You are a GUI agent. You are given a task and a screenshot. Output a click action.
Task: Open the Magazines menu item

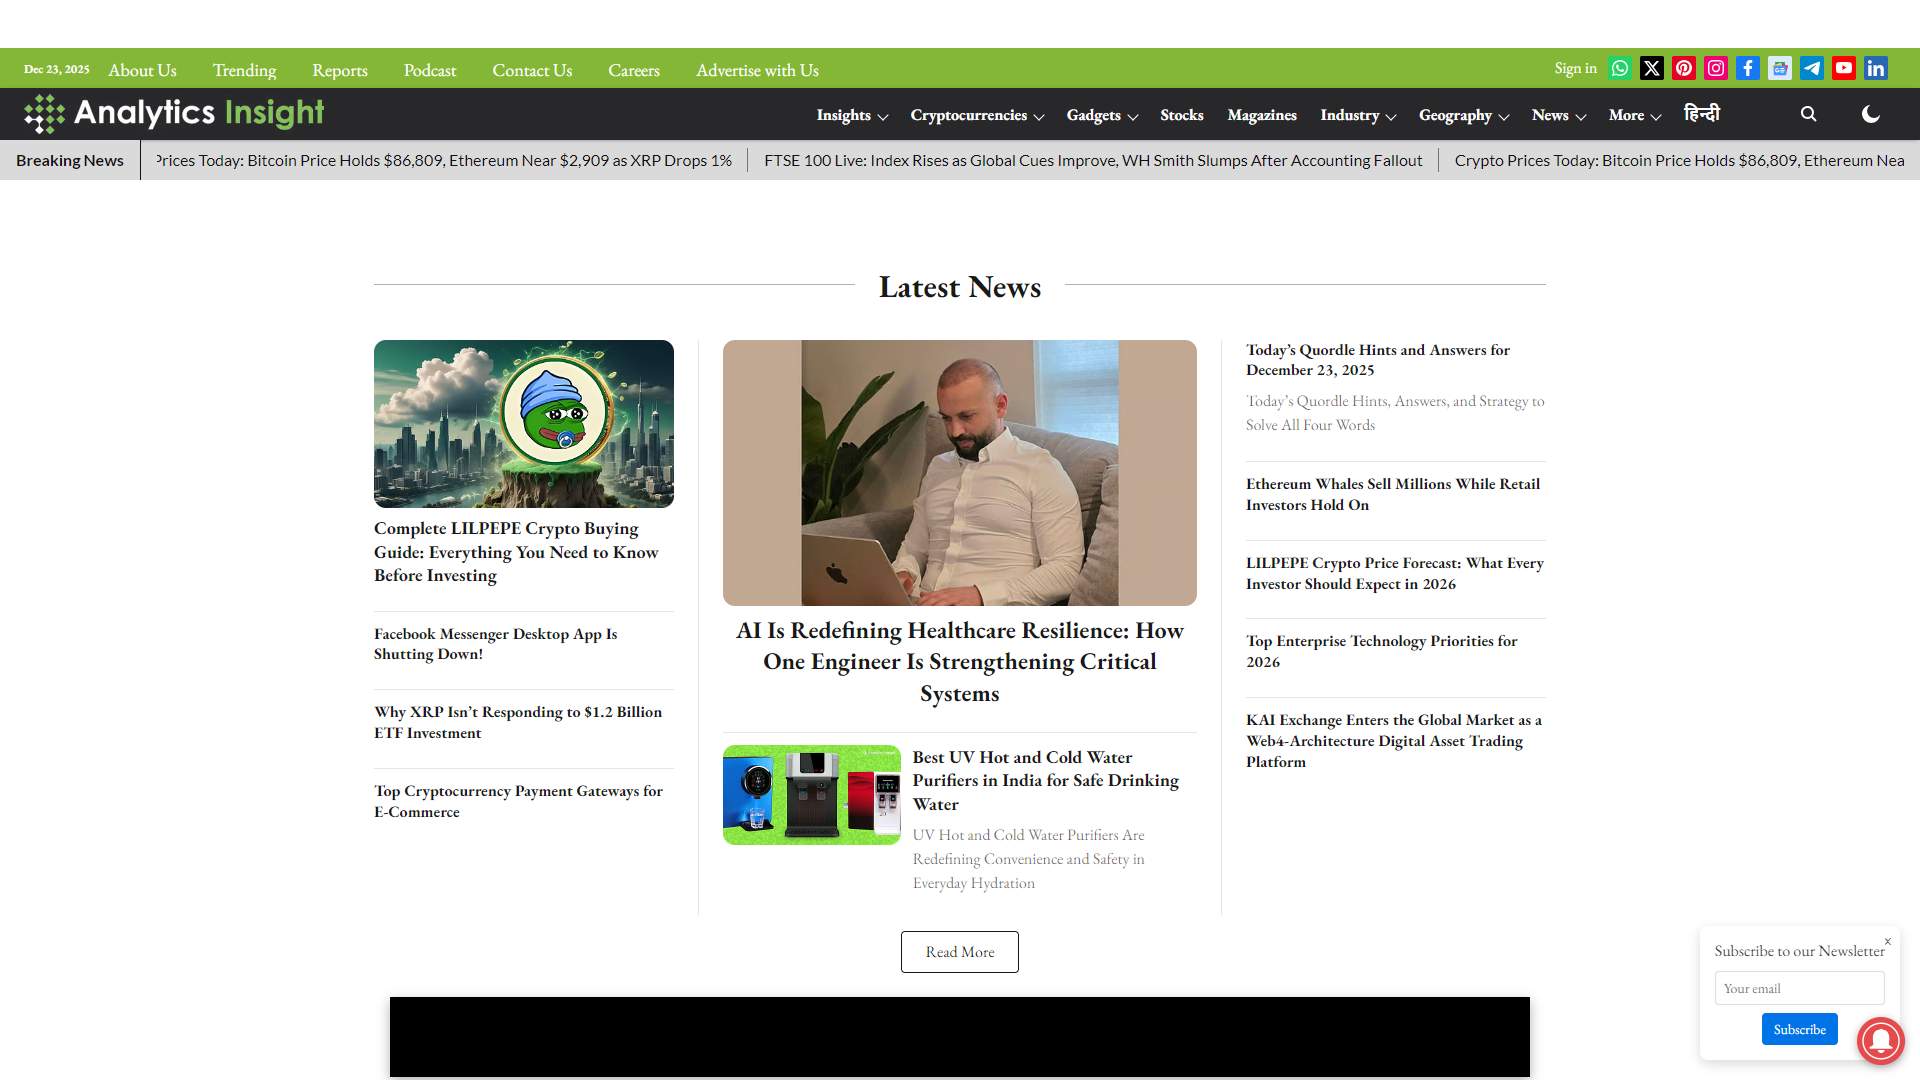coord(1262,115)
